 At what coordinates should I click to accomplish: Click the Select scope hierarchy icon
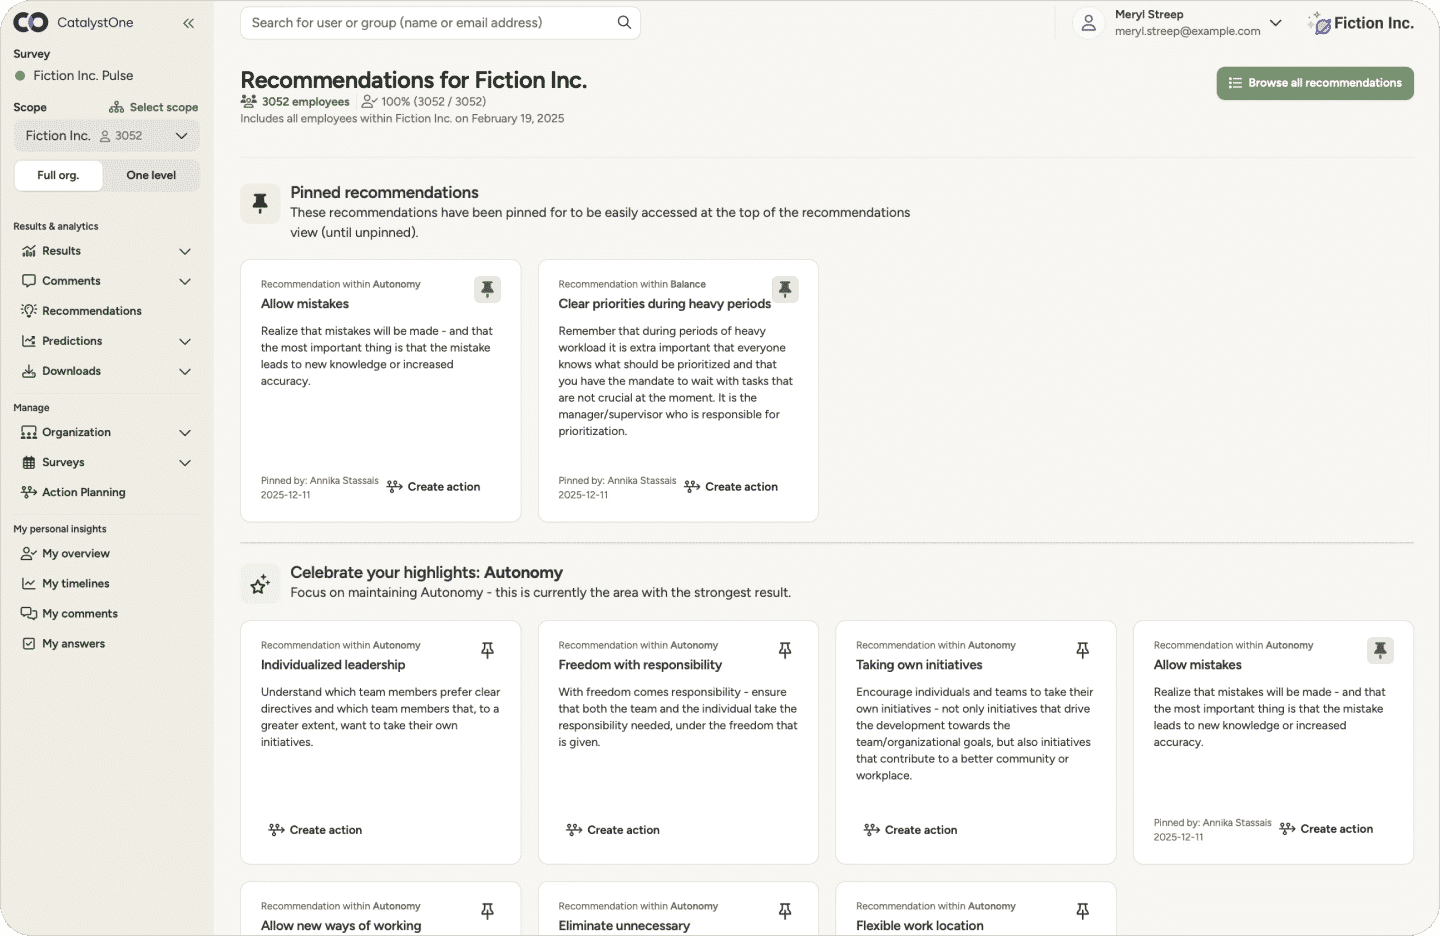click(117, 107)
